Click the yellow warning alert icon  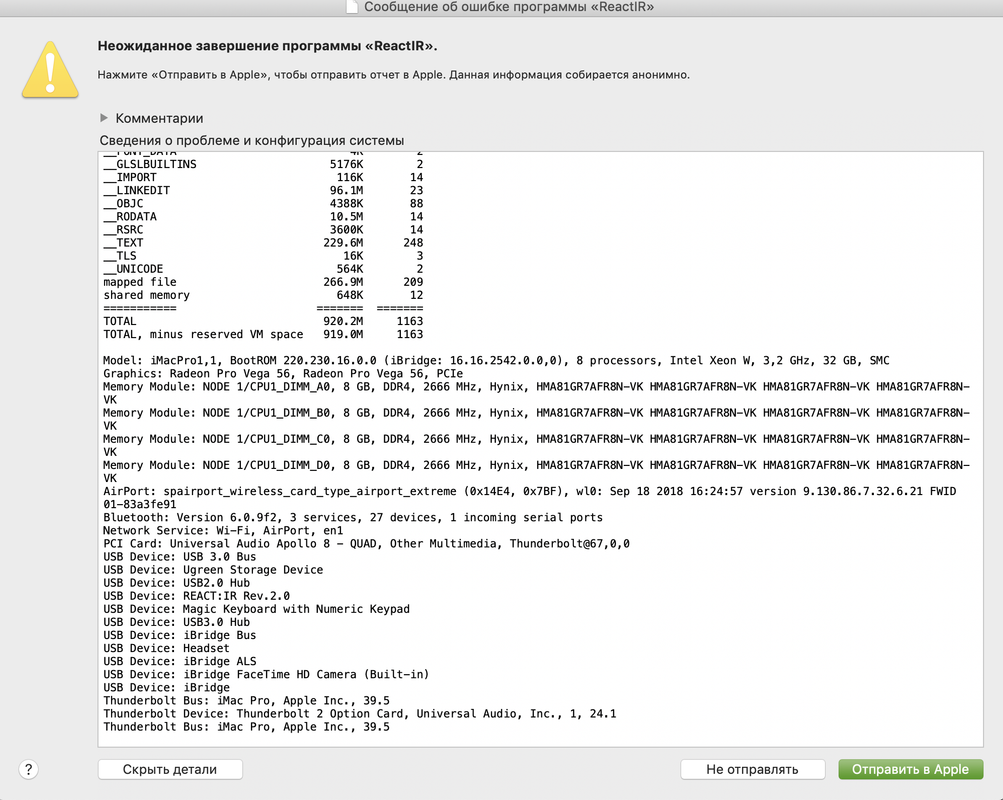click(x=50, y=70)
